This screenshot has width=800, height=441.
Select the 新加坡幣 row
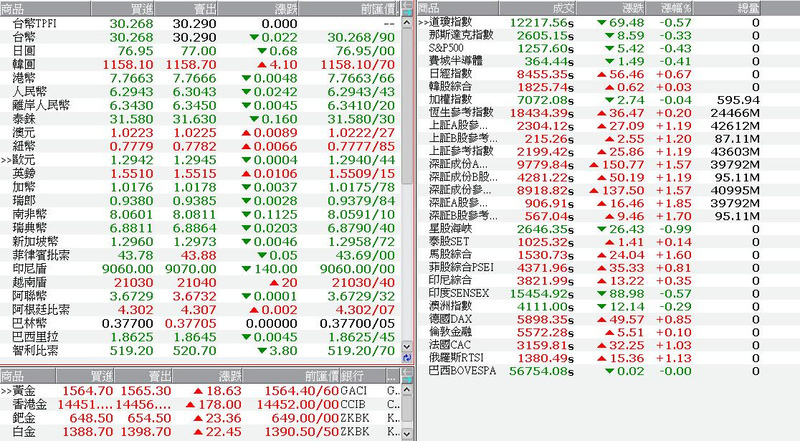(x=199, y=241)
